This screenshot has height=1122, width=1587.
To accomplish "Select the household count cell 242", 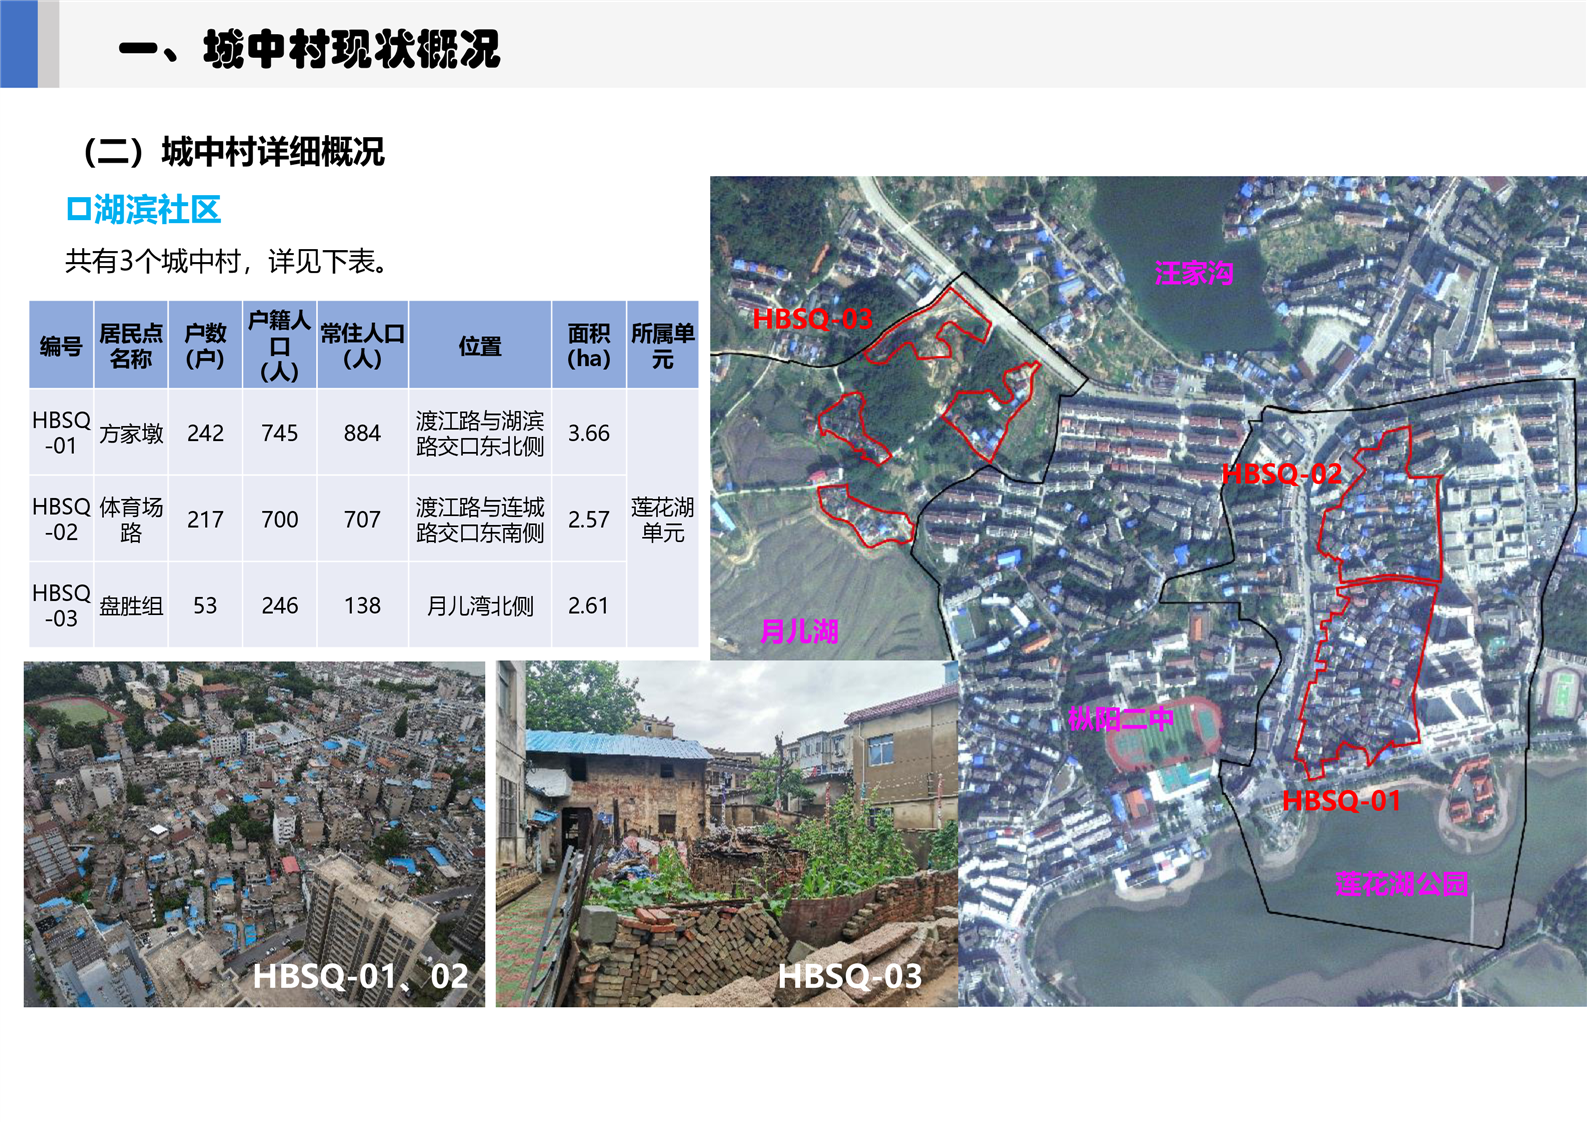I will point(205,432).
